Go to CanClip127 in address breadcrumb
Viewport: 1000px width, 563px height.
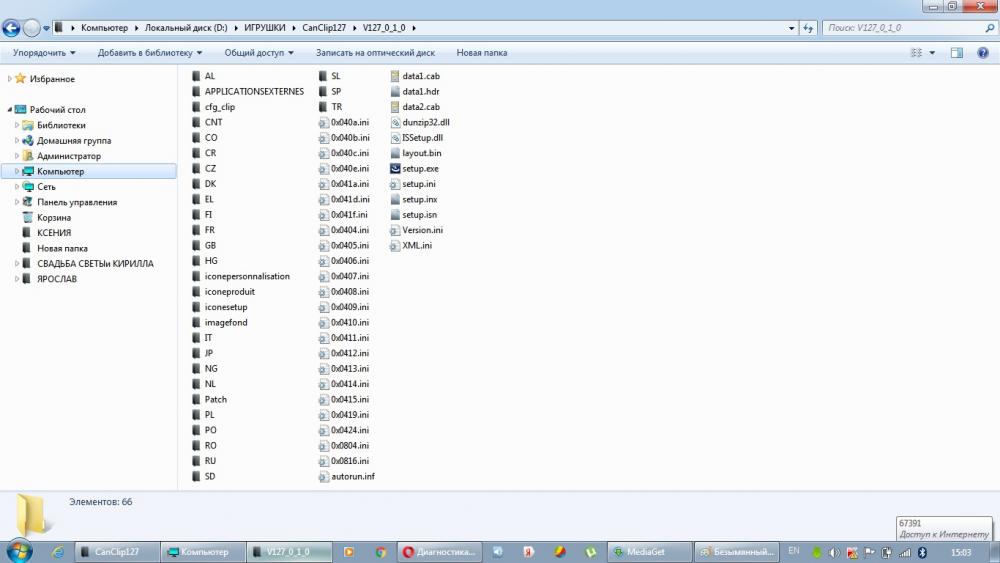click(324, 28)
